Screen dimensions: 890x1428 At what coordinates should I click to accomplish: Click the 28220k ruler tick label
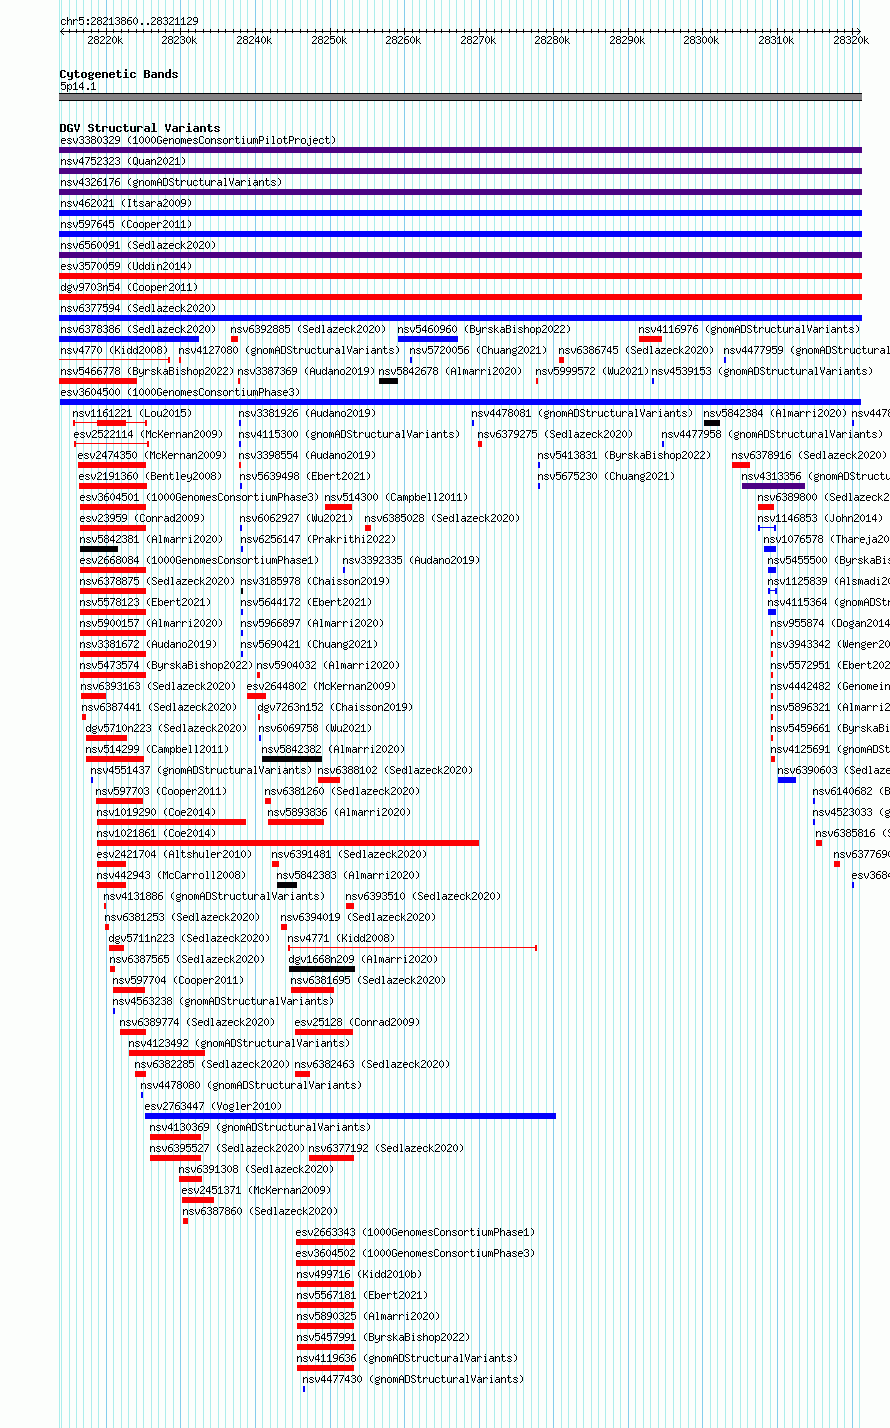(x=105, y=40)
